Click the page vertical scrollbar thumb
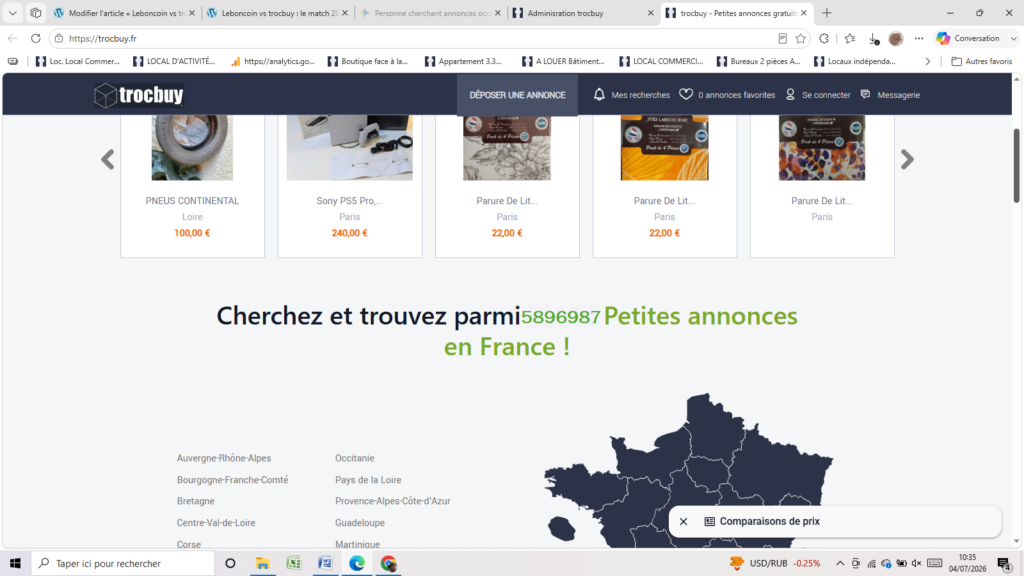This screenshot has width=1024, height=576. pos(1016,166)
